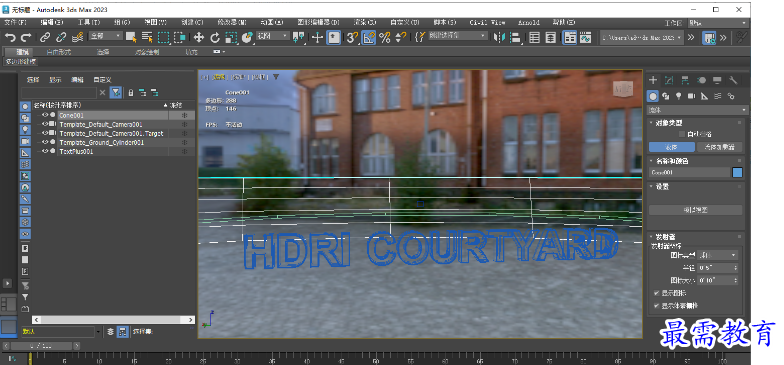Image resolution: width=784 pixels, height=365 pixels.
Task: Open the Layer Explorer toggle icon
Action: coord(550,37)
